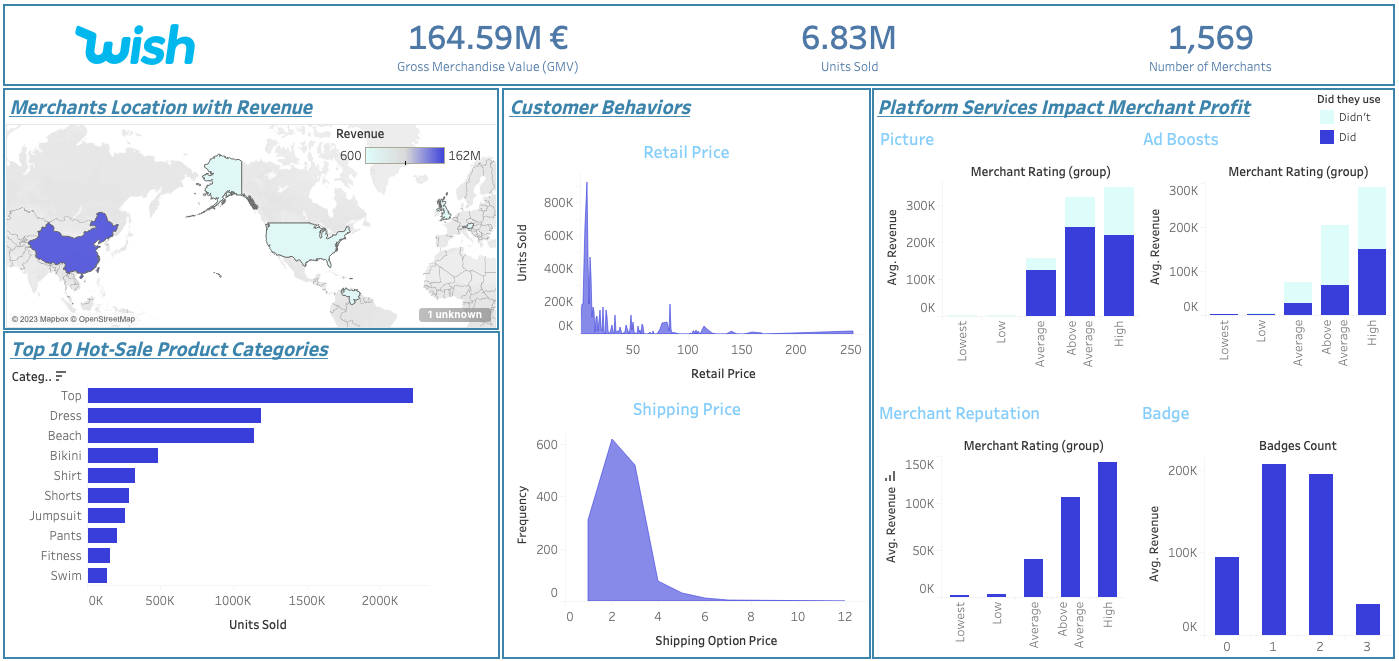Select the "Top" category bar

click(250, 395)
